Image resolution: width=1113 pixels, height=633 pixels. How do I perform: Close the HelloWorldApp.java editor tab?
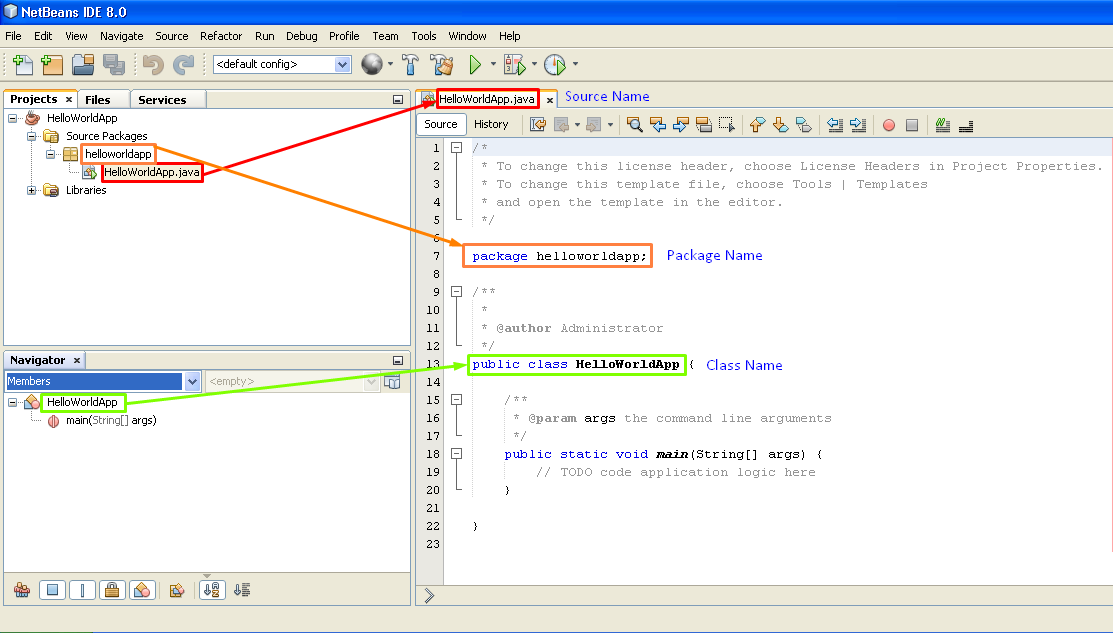click(x=549, y=100)
